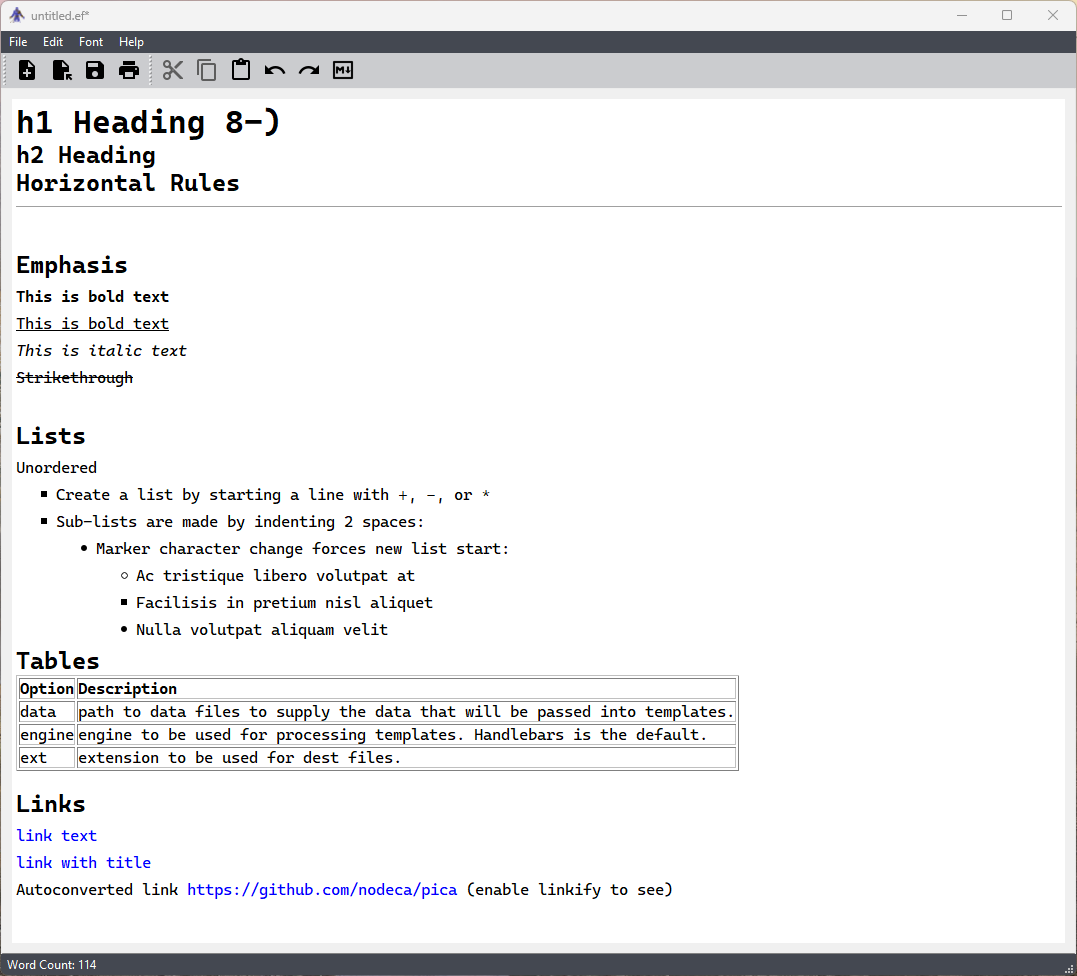
Task: Undo the last edit
Action: pyautogui.click(x=275, y=70)
